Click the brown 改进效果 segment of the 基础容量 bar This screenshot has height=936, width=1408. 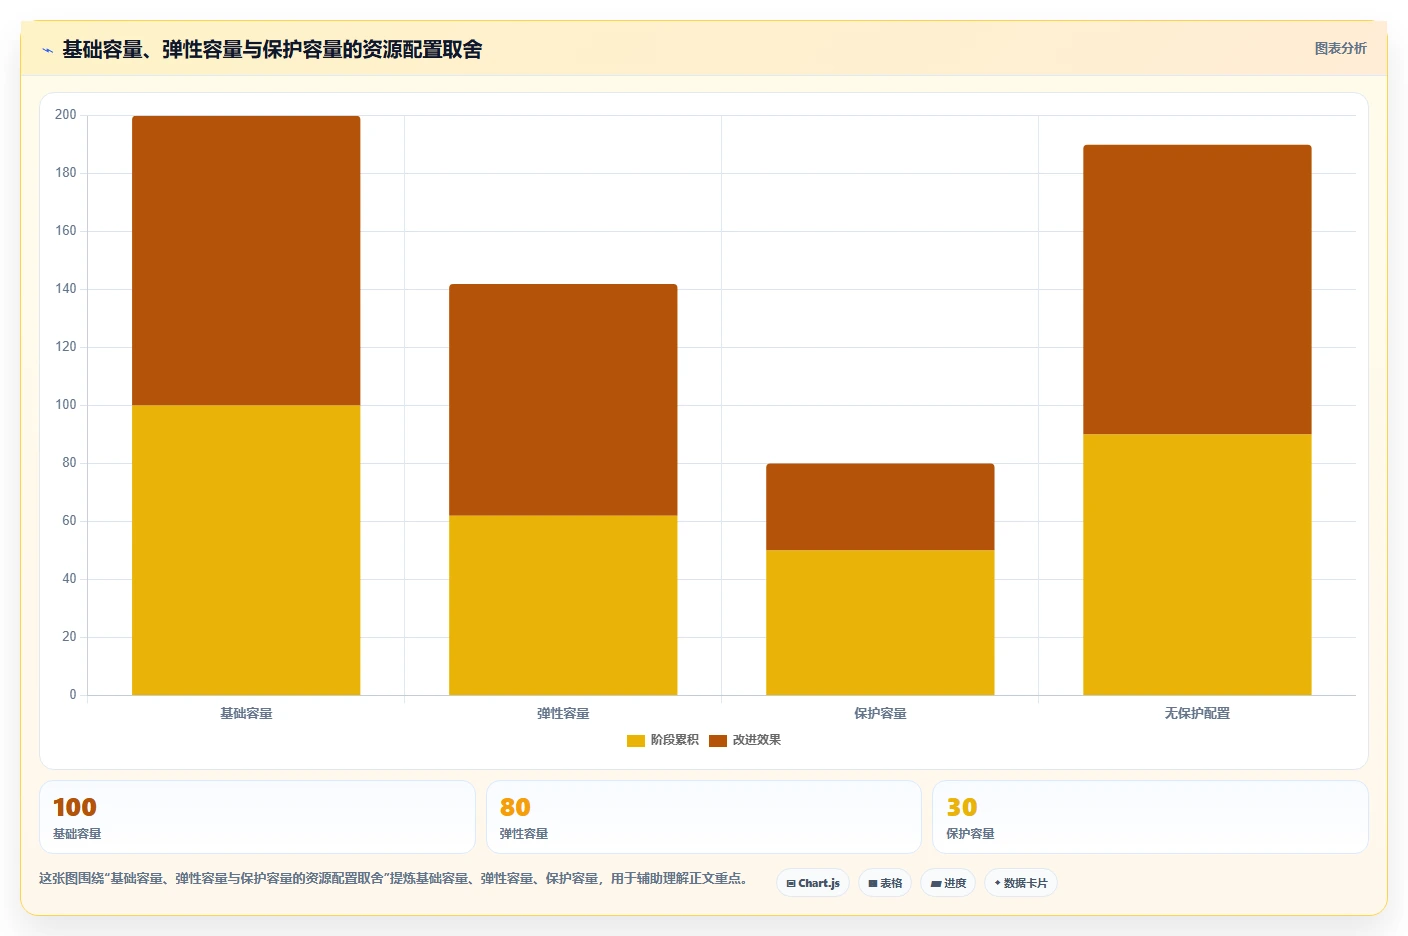coord(246,260)
